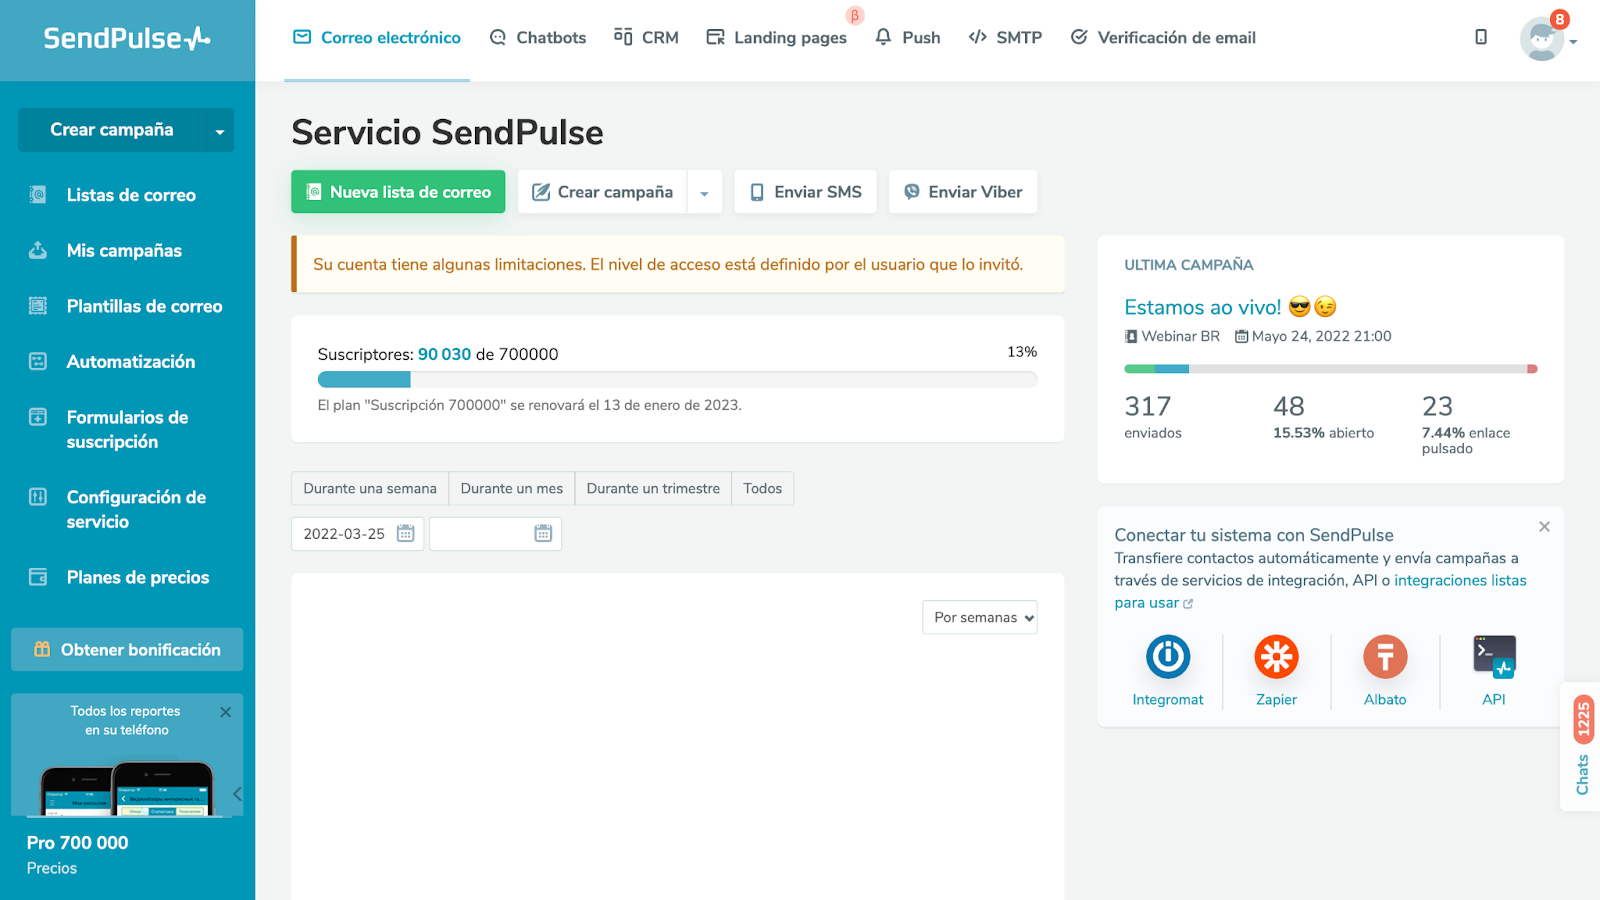The width and height of the screenshot is (1600, 900).
Task: Click the Automatización sidebar icon
Action: coord(38,362)
